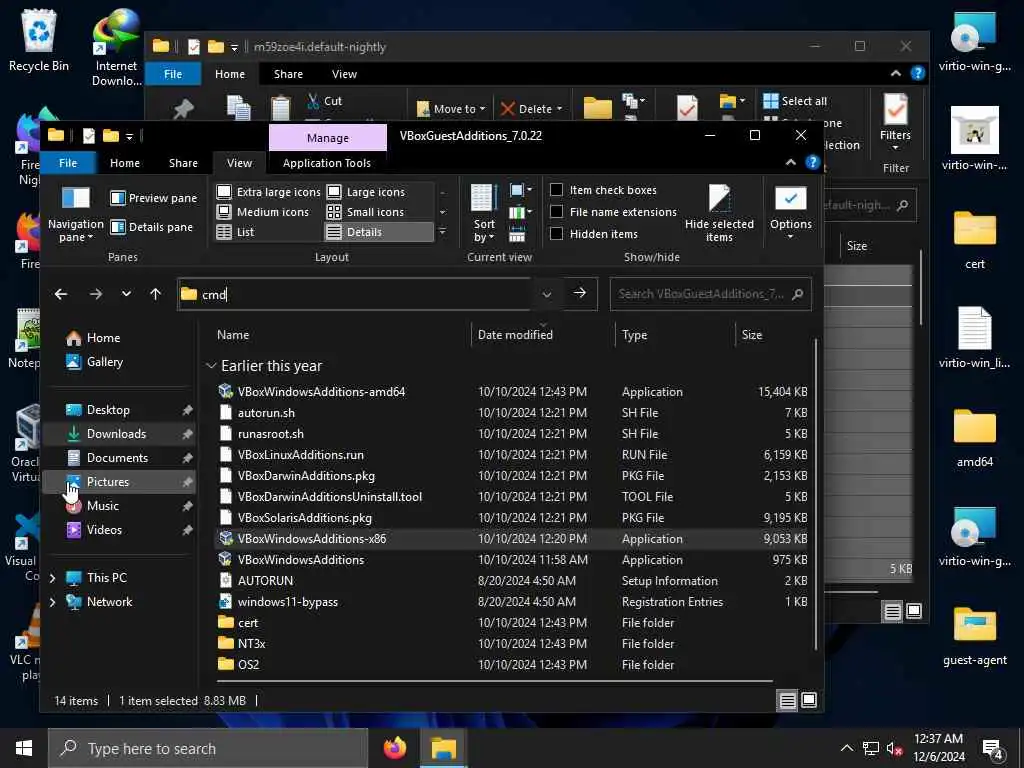This screenshot has height=768, width=1024.
Task: Collapse the ribbon with the chevron
Action: coord(791,162)
